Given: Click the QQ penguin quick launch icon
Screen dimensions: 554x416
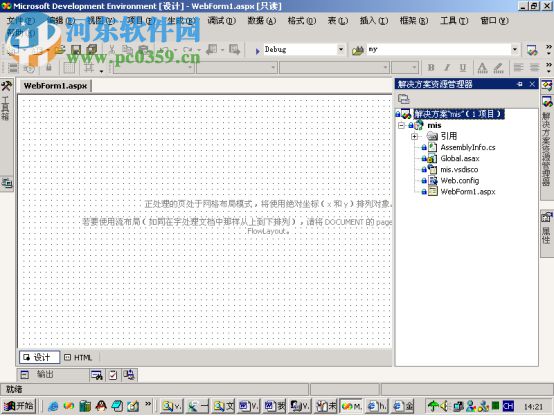Looking at the screenshot, I should coord(101,406).
